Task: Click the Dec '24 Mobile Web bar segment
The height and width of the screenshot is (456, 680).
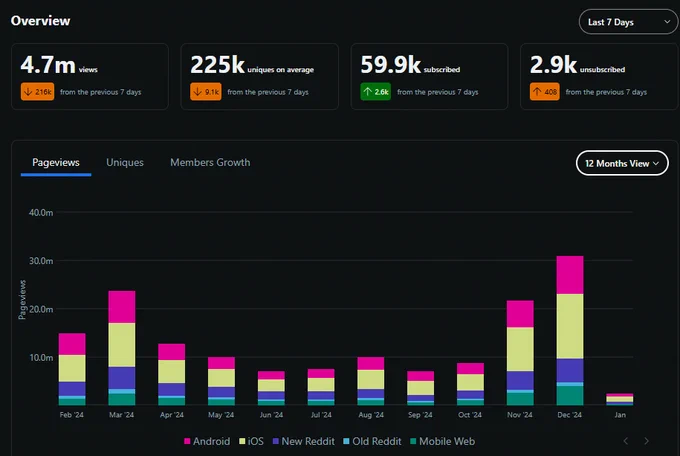Action: tap(570, 395)
